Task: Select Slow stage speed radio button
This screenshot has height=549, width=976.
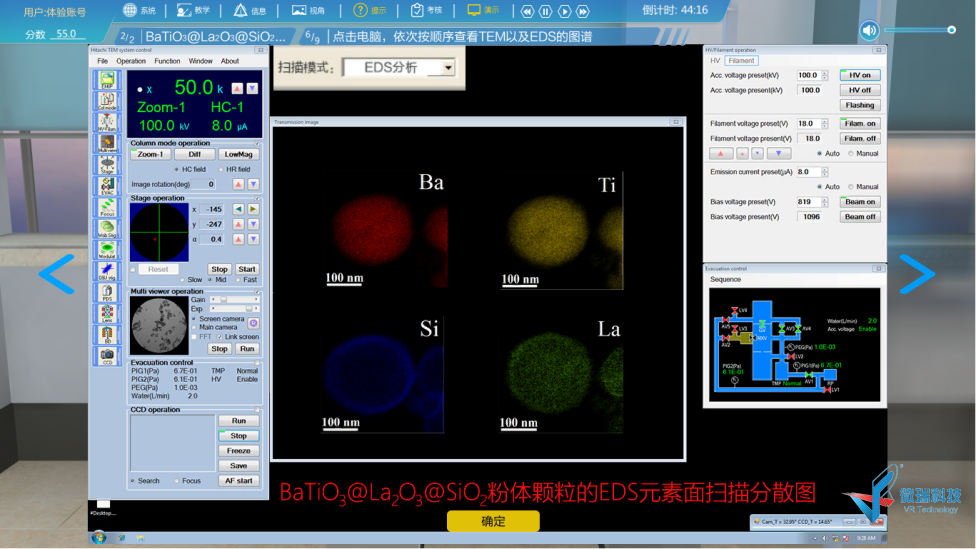Action: (183, 280)
